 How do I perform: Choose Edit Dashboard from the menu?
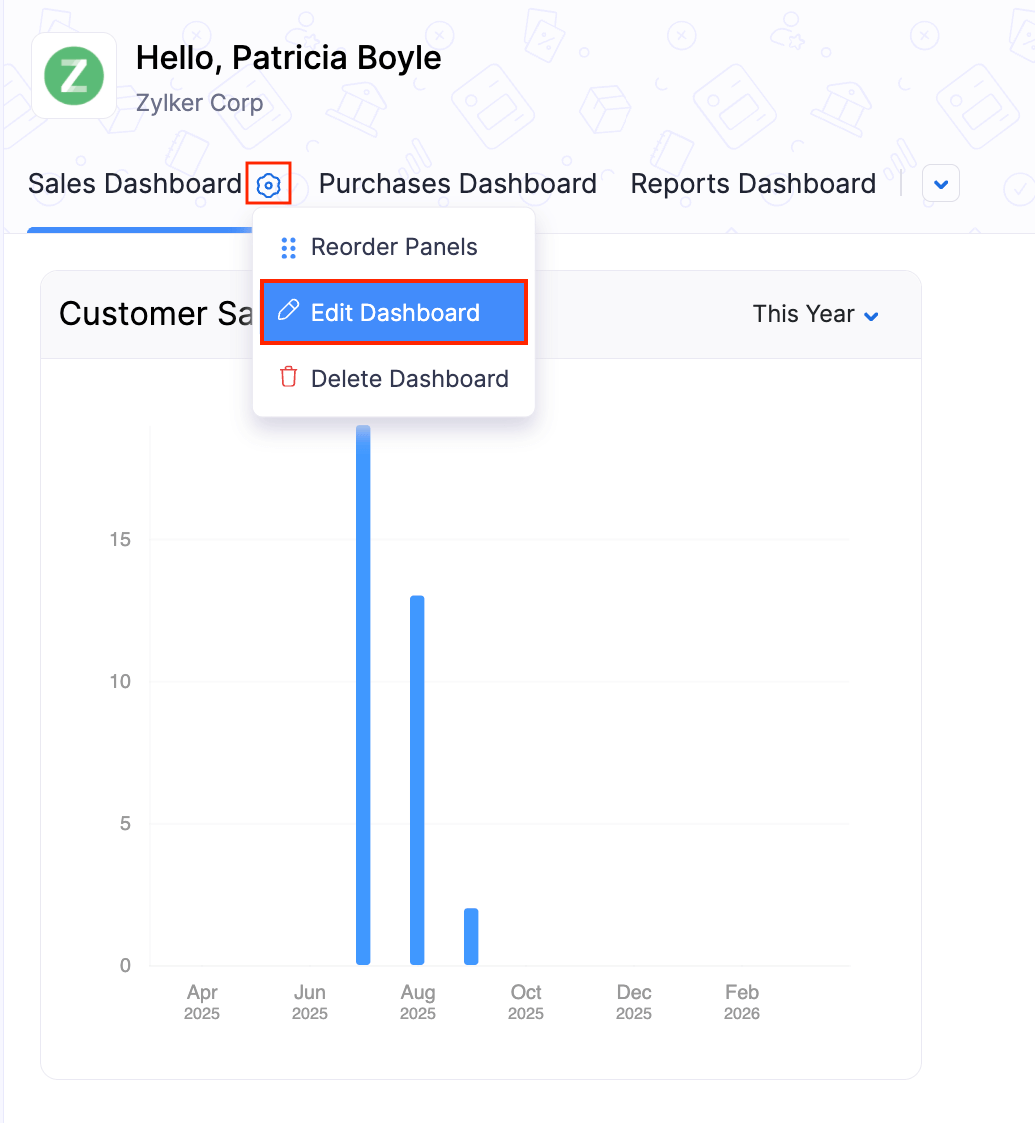[393, 312]
